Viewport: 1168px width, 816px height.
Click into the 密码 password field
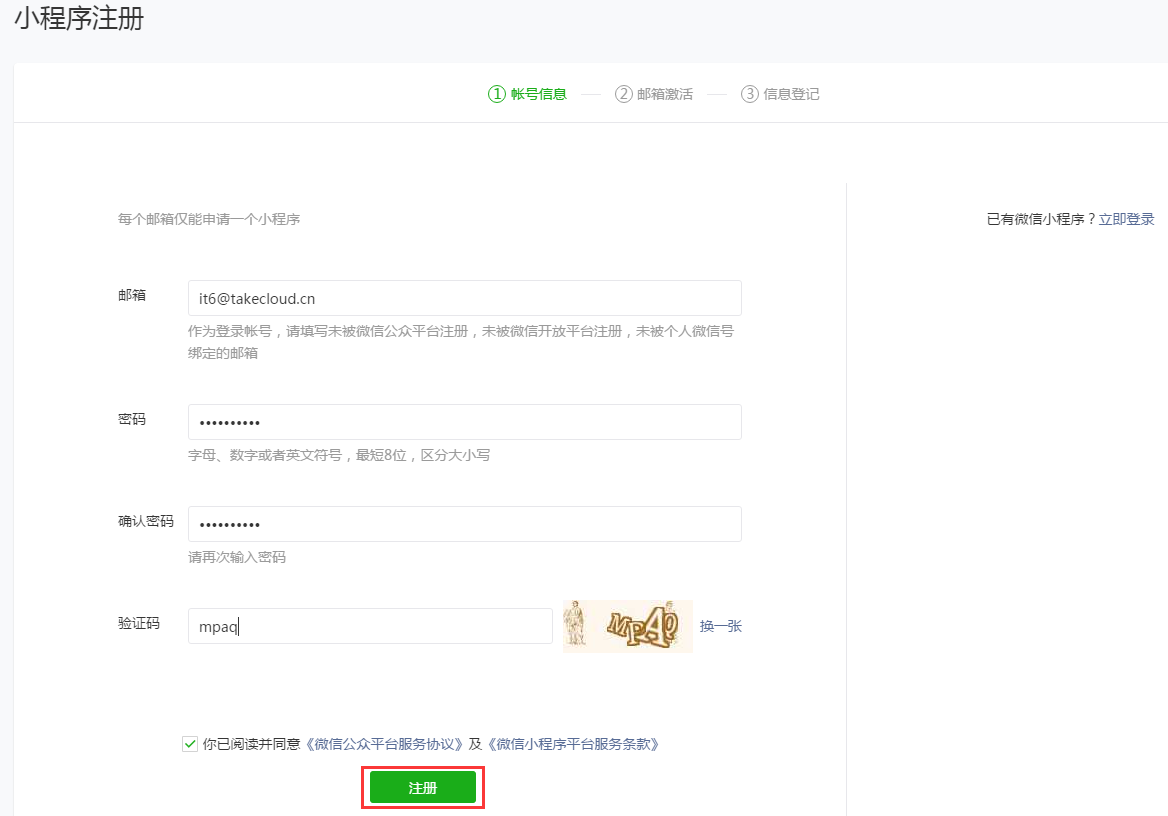click(464, 422)
